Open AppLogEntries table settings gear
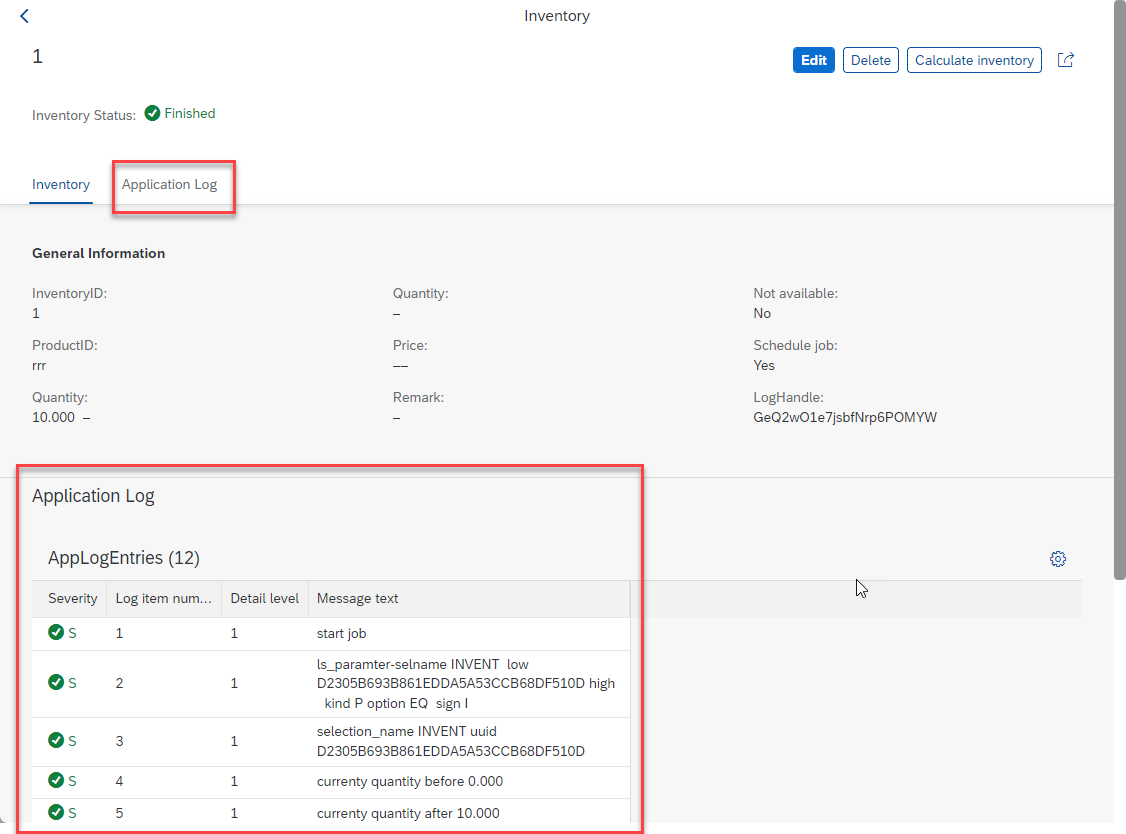 pyautogui.click(x=1058, y=559)
